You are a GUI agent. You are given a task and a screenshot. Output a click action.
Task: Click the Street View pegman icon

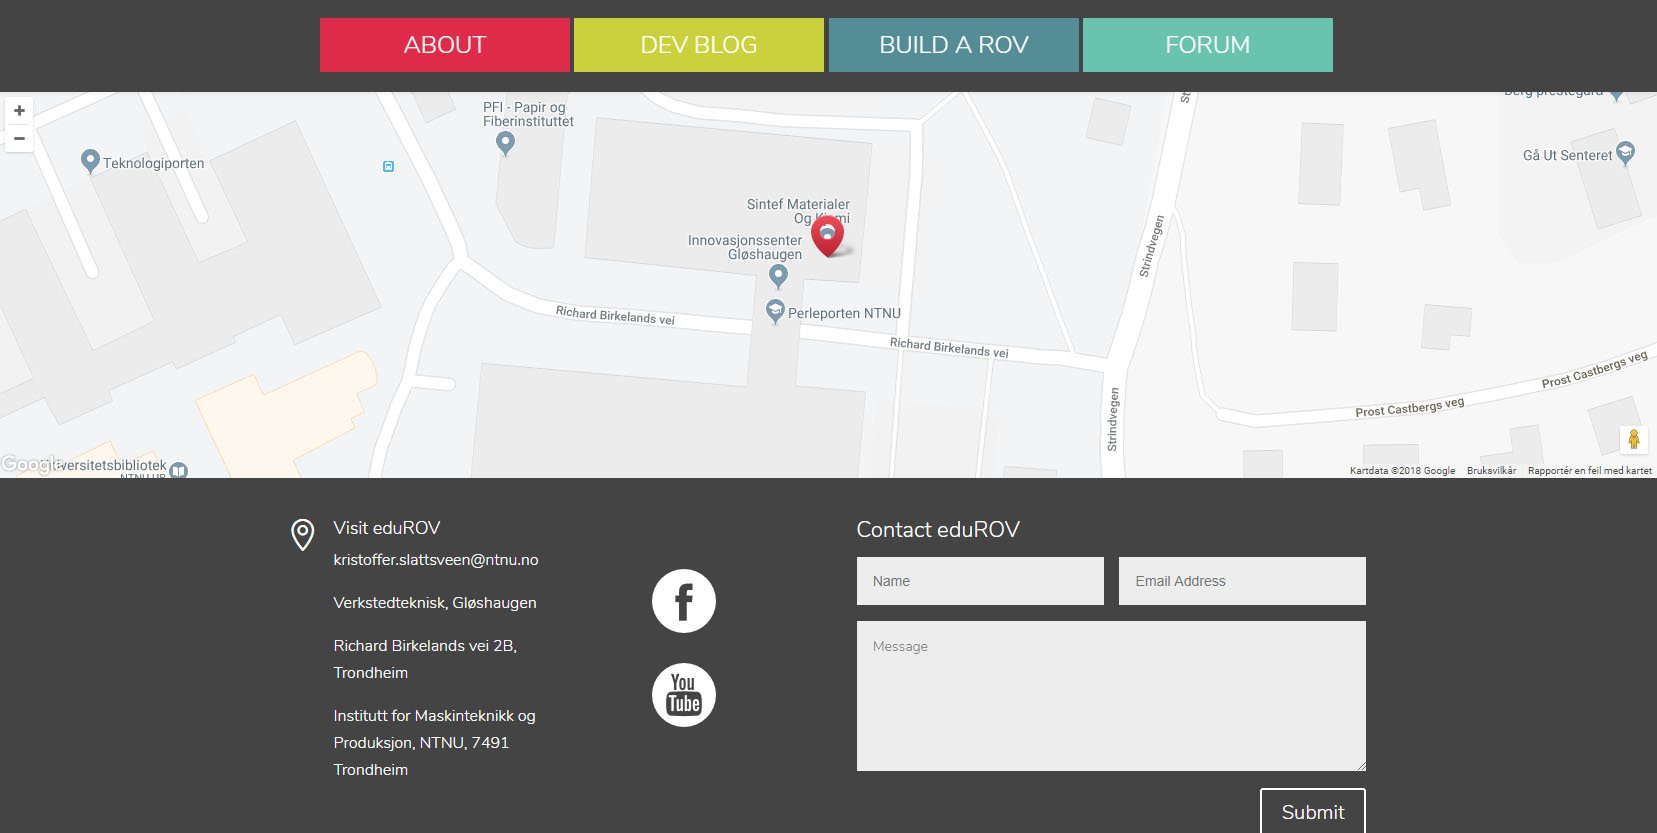(1633, 439)
